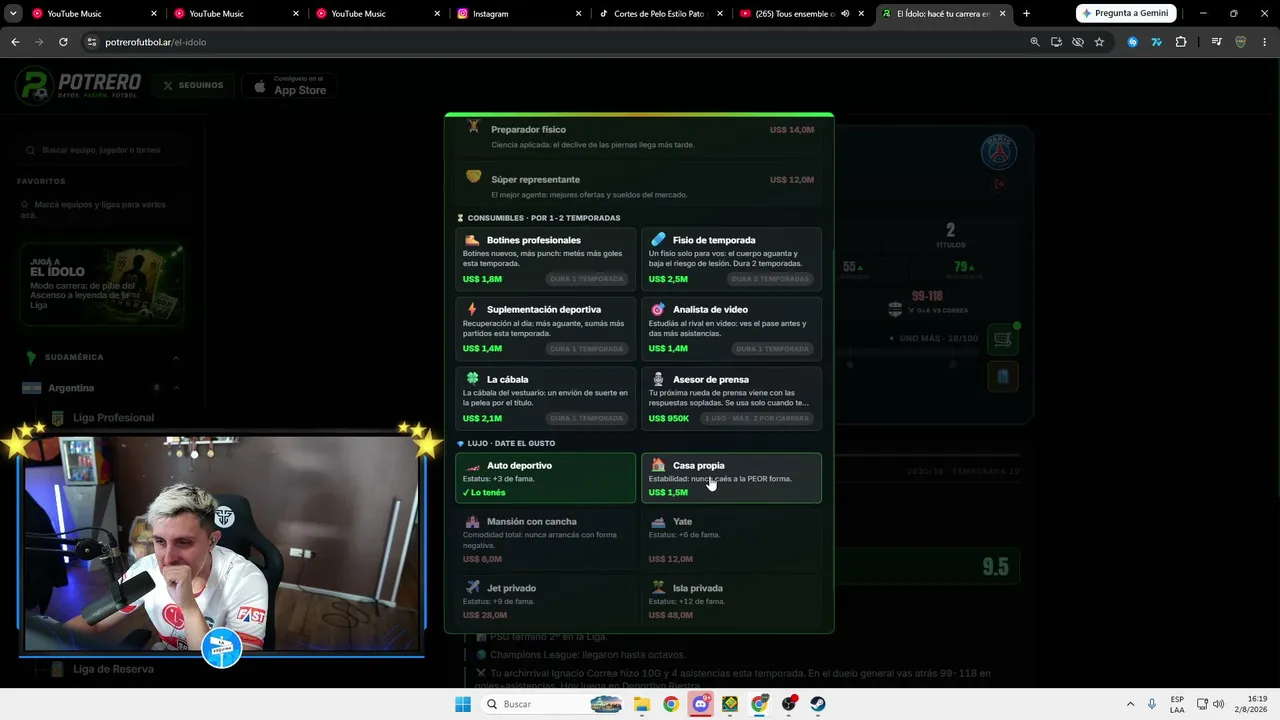Open the El Ídolo game promo card
The width and height of the screenshot is (1280, 720).
click(101, 285)
